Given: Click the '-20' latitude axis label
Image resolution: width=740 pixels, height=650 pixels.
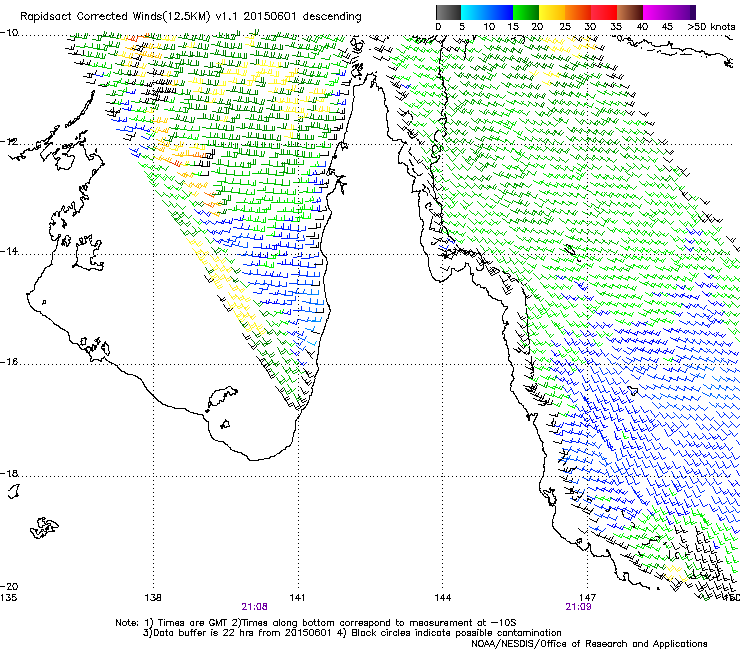Looking at the screenshot, I should [9, 586].
